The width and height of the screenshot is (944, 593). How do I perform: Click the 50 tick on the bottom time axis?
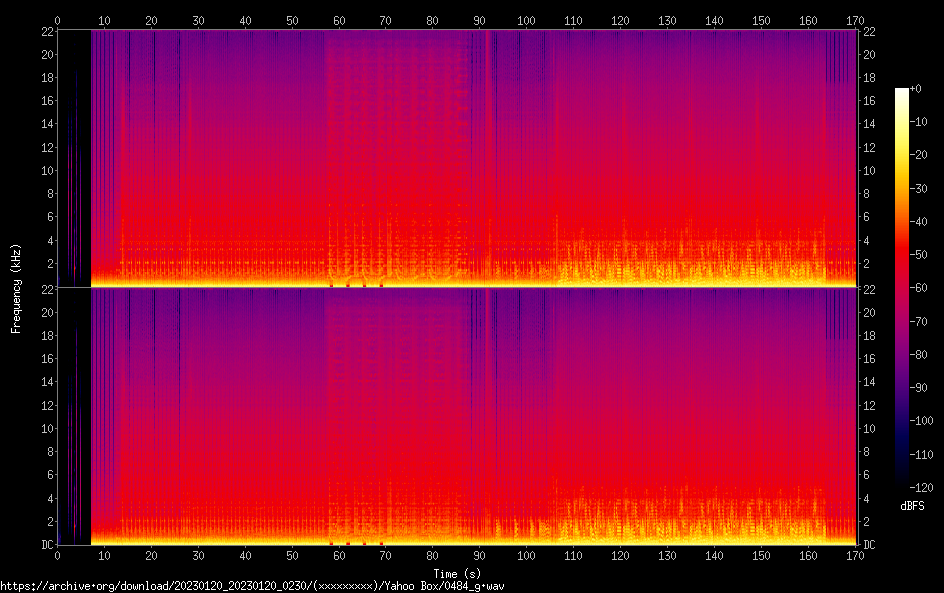[x=292, y=555]
